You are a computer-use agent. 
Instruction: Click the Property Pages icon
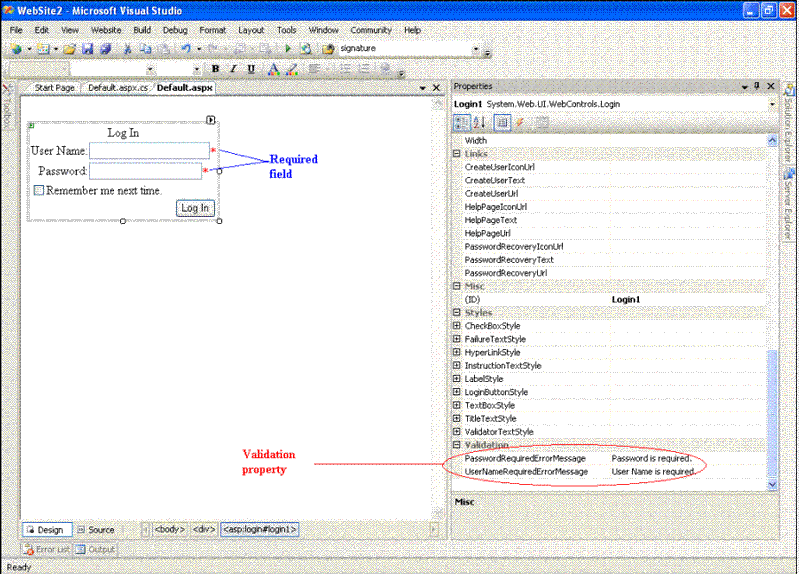[x=542, y=122]
